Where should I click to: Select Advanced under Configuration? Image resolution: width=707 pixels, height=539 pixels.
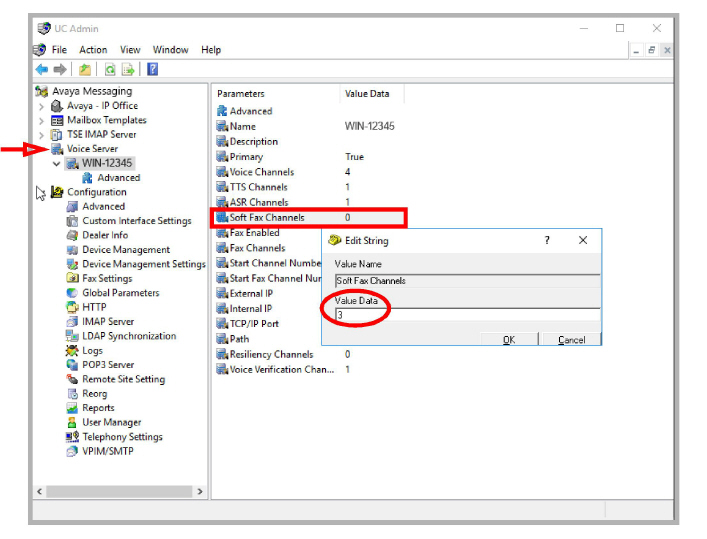[103, 207]
